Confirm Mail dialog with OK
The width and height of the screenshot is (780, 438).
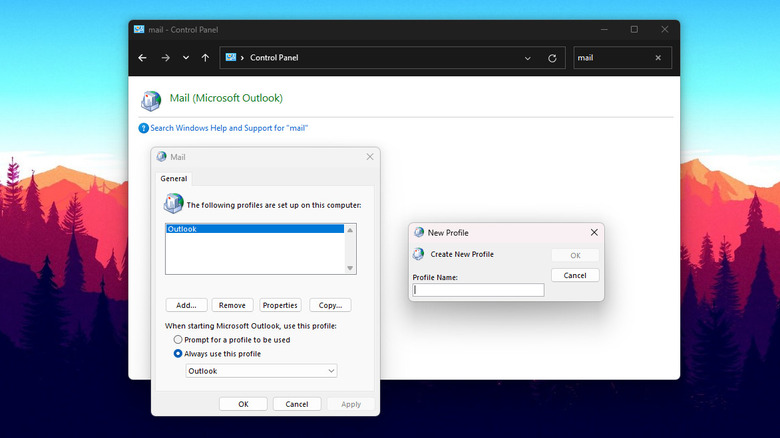[243, 404]
